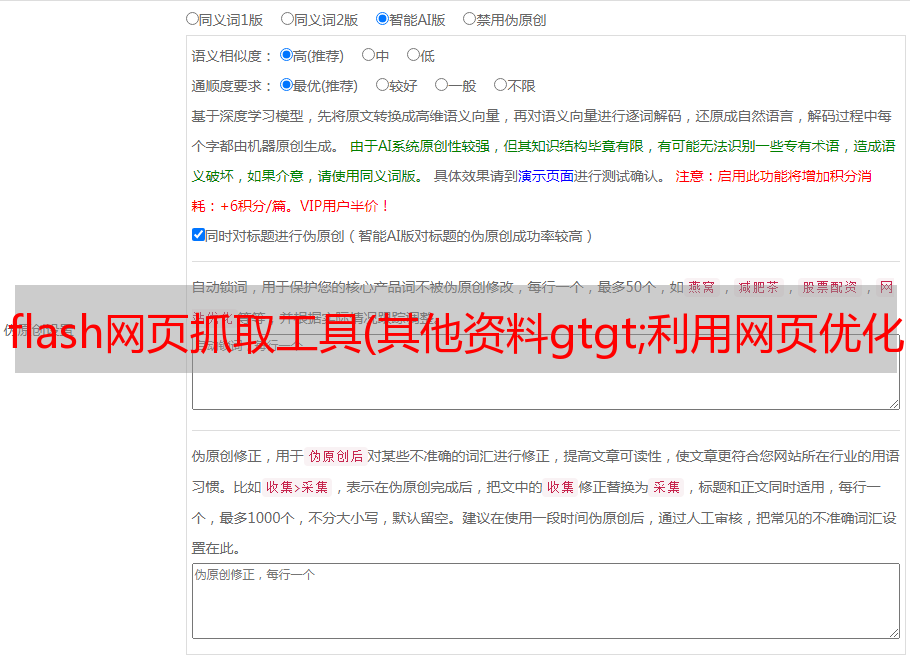Select the 同义词2版 radio option
Screen dimensions: 911x658
tap(287, 19)
